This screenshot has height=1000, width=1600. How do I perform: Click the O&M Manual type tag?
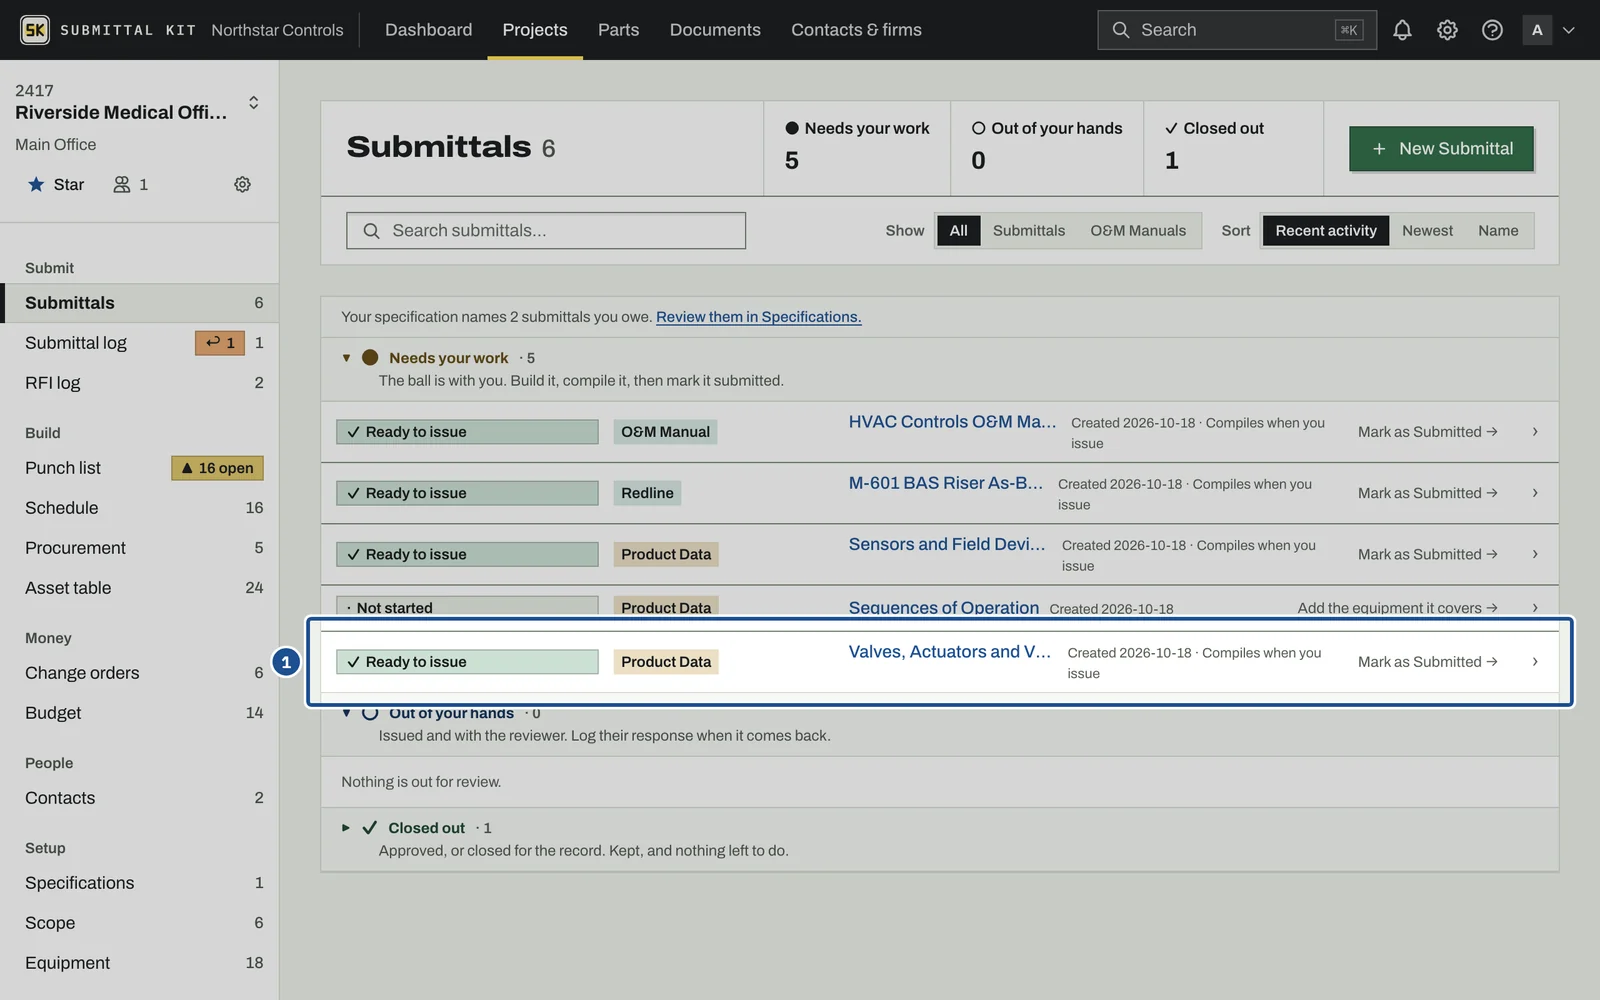tap(665, 432)
